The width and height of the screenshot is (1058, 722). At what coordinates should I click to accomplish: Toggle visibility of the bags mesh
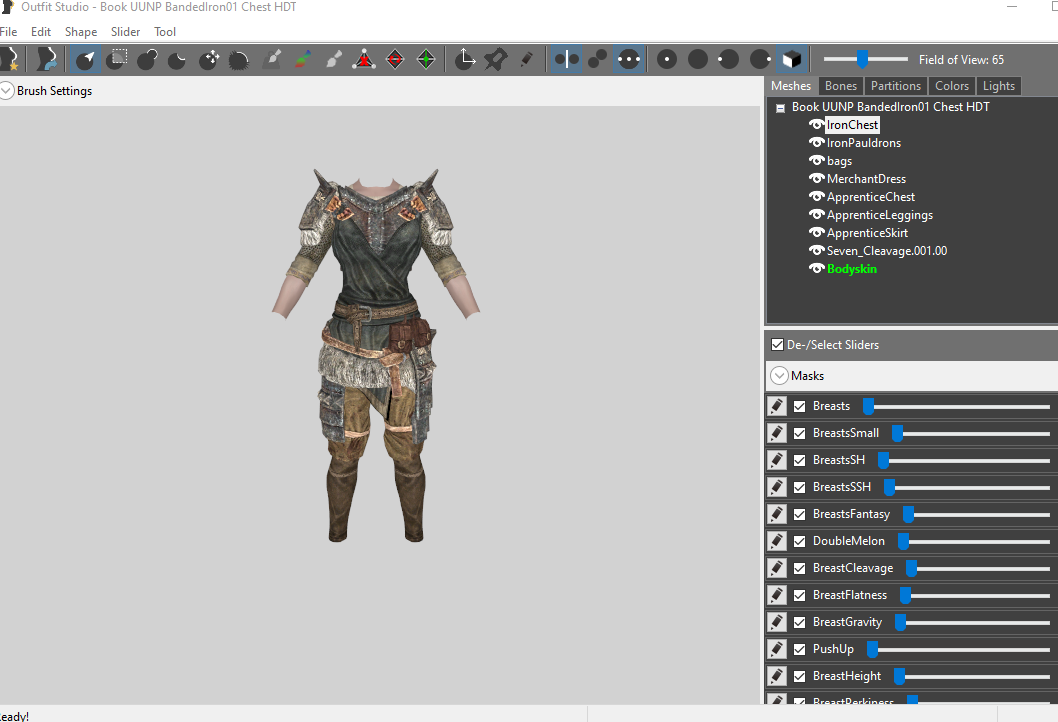(x=816, y=161)
